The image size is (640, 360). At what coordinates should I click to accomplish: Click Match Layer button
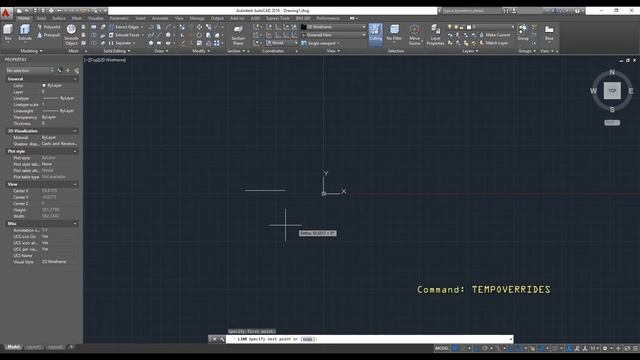493,43
